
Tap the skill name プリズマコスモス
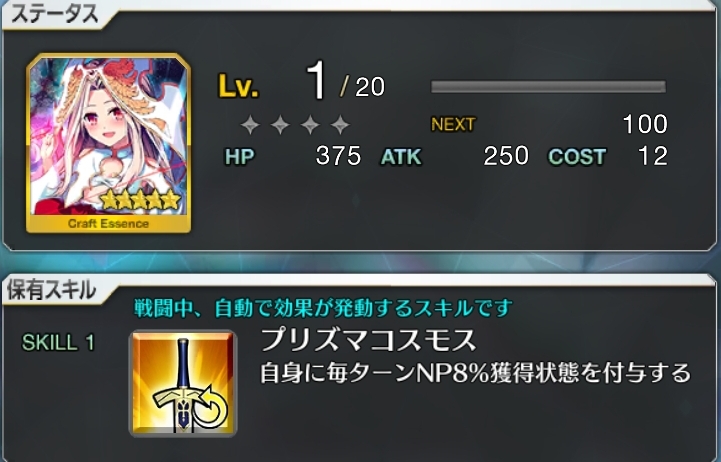[368, 341]
